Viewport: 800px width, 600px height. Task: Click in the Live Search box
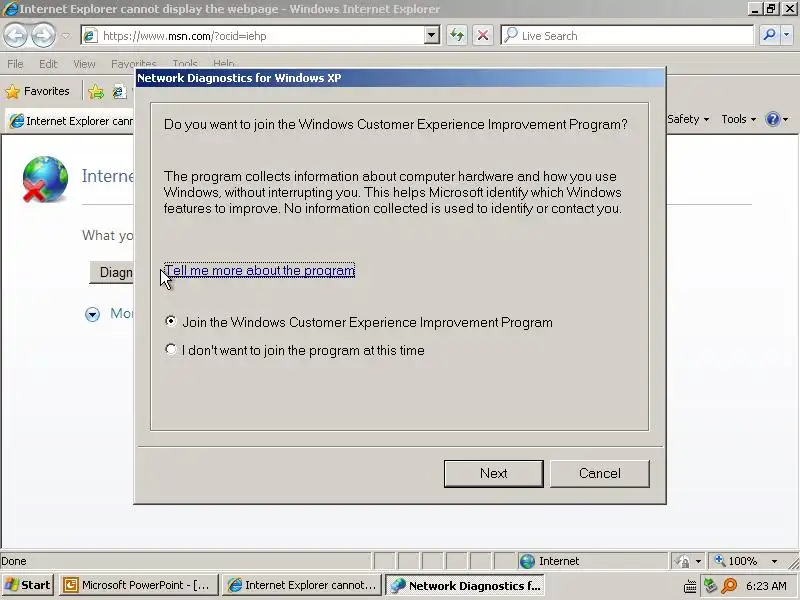click(x=627, y=36)
